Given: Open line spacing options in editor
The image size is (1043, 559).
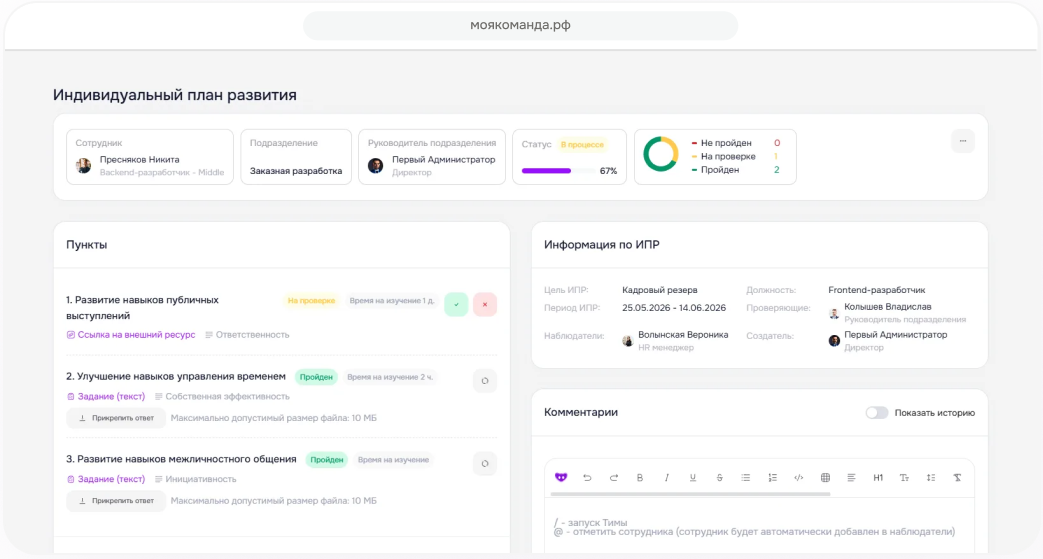Looking at the screenshot, I should click(x=931, y=478).
